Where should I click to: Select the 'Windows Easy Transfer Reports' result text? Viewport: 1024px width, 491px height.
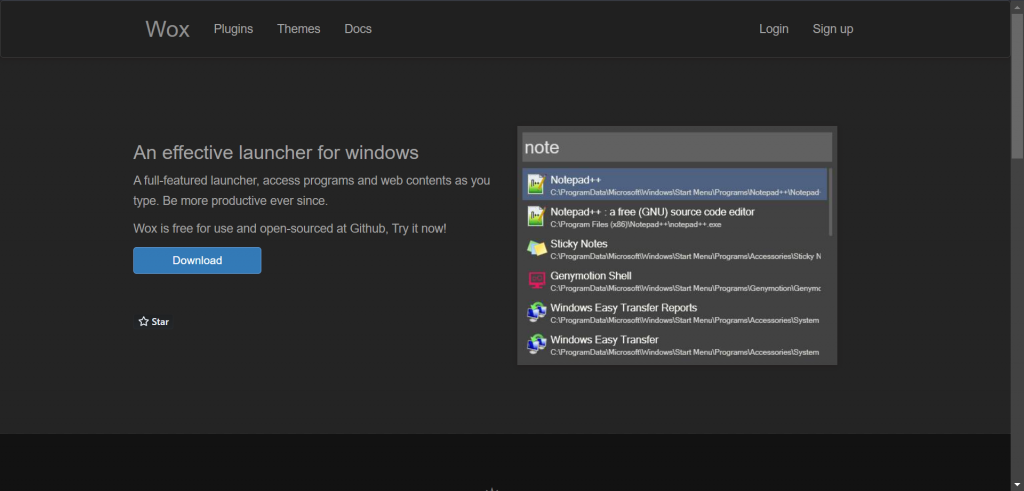[x=624, y=308]
